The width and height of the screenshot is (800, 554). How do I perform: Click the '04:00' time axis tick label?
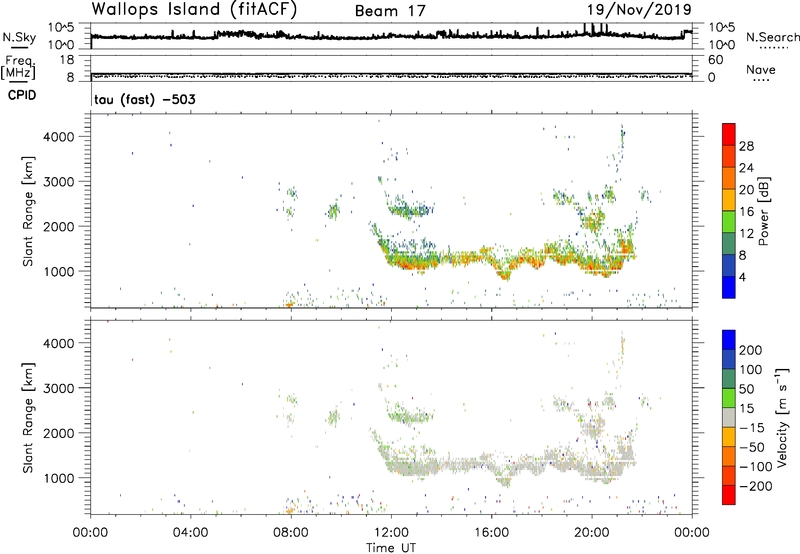pyautogui.click(x=191, y=533)
